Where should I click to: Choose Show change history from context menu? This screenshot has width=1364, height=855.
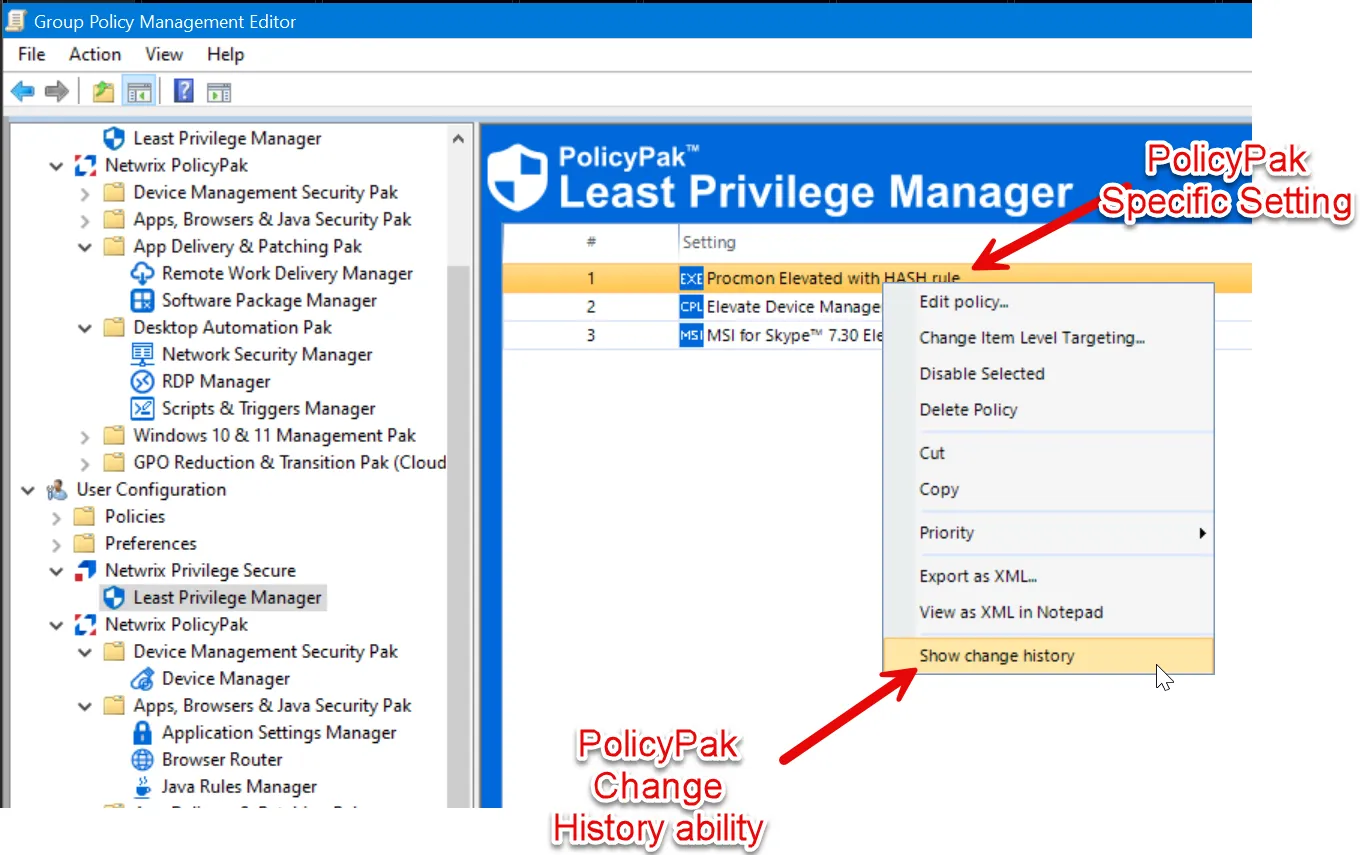[x=996, y=656]
